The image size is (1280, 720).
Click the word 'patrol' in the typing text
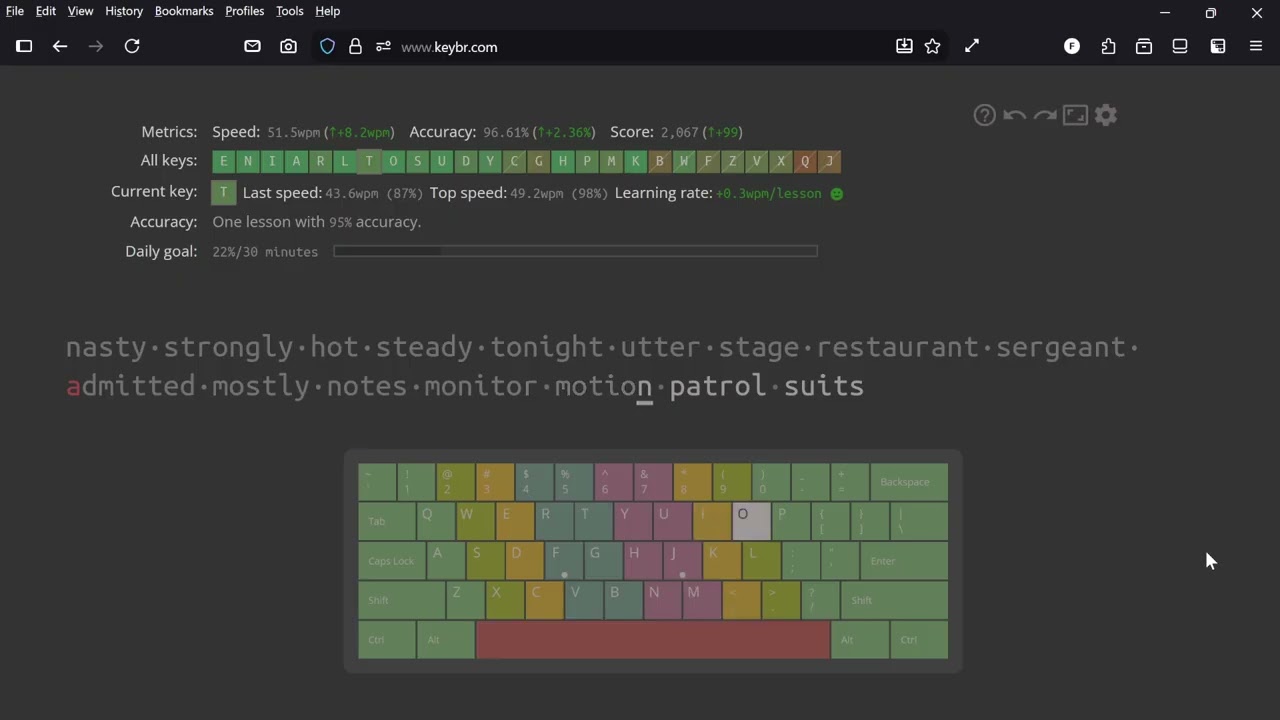click(718, 388)
